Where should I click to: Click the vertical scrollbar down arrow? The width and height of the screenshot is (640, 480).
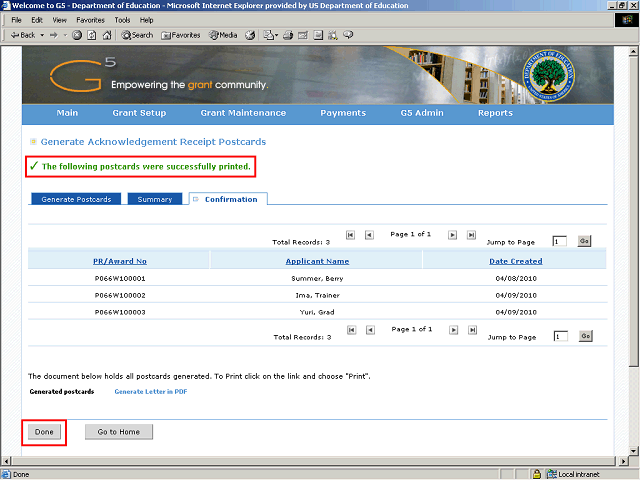pyautogui.click(x=633, y=451)
